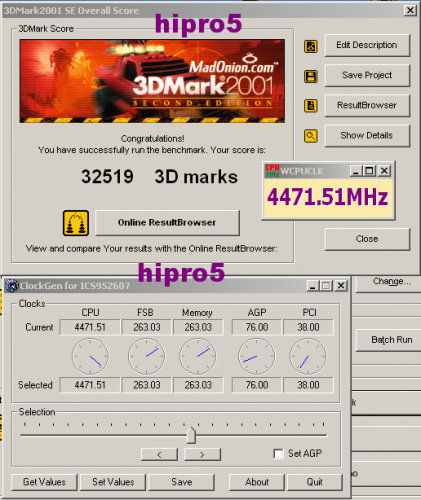Open the About button in ClockGen
421x500 pixels.
pos(257,482)
